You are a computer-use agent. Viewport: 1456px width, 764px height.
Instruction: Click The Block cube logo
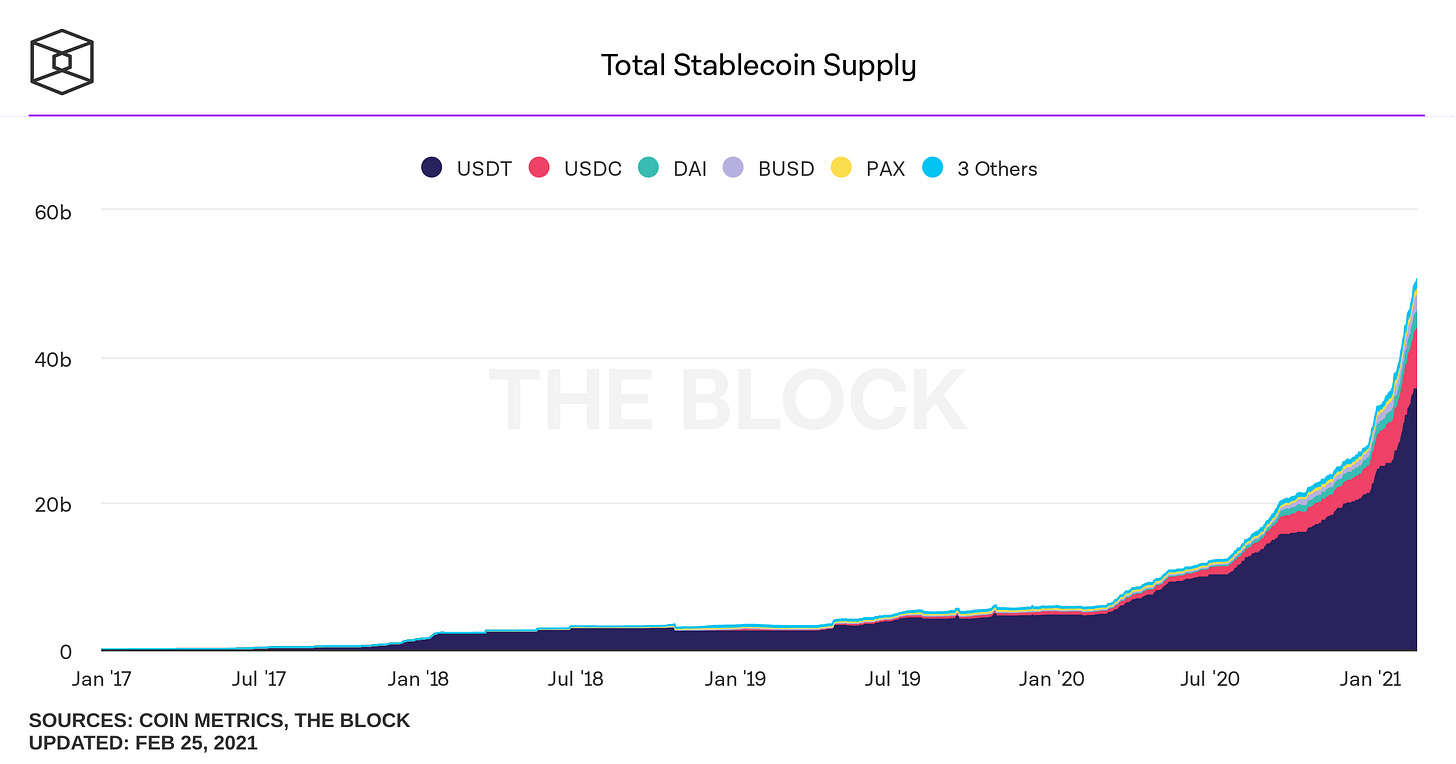[x=62, y=63]
